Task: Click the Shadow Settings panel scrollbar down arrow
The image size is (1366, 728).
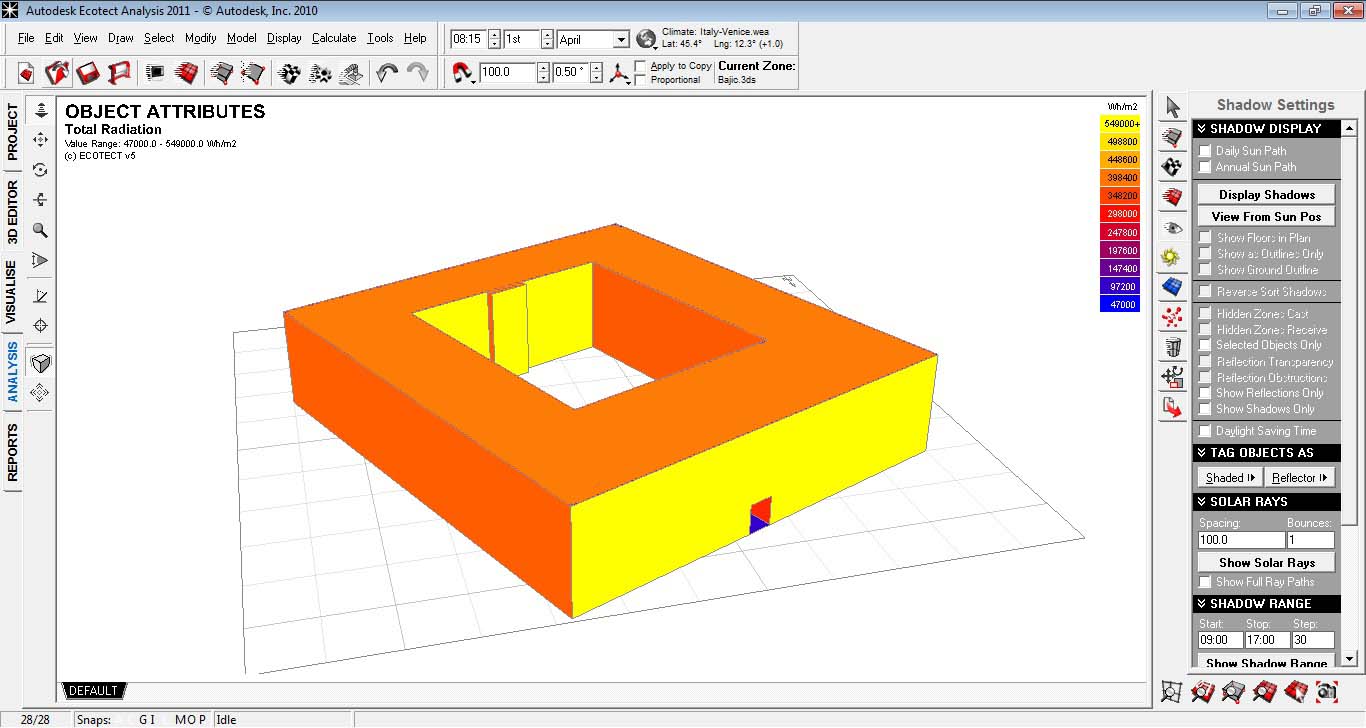Action: tap(1349, 659)
